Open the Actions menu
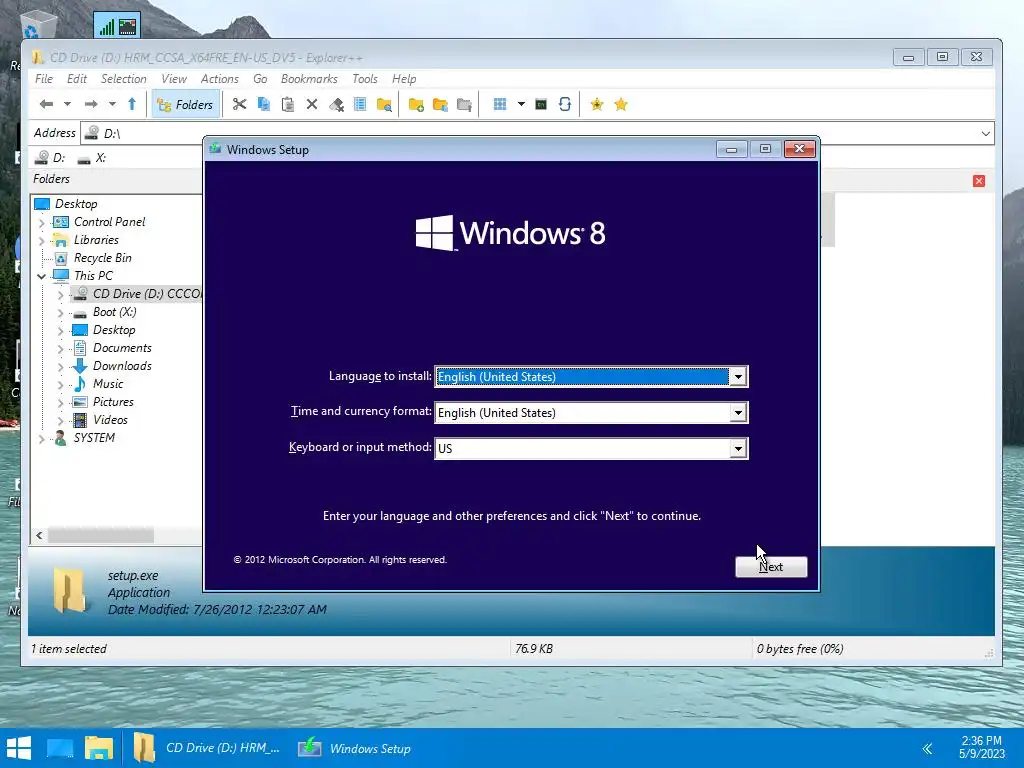 (x=219, y=79)
